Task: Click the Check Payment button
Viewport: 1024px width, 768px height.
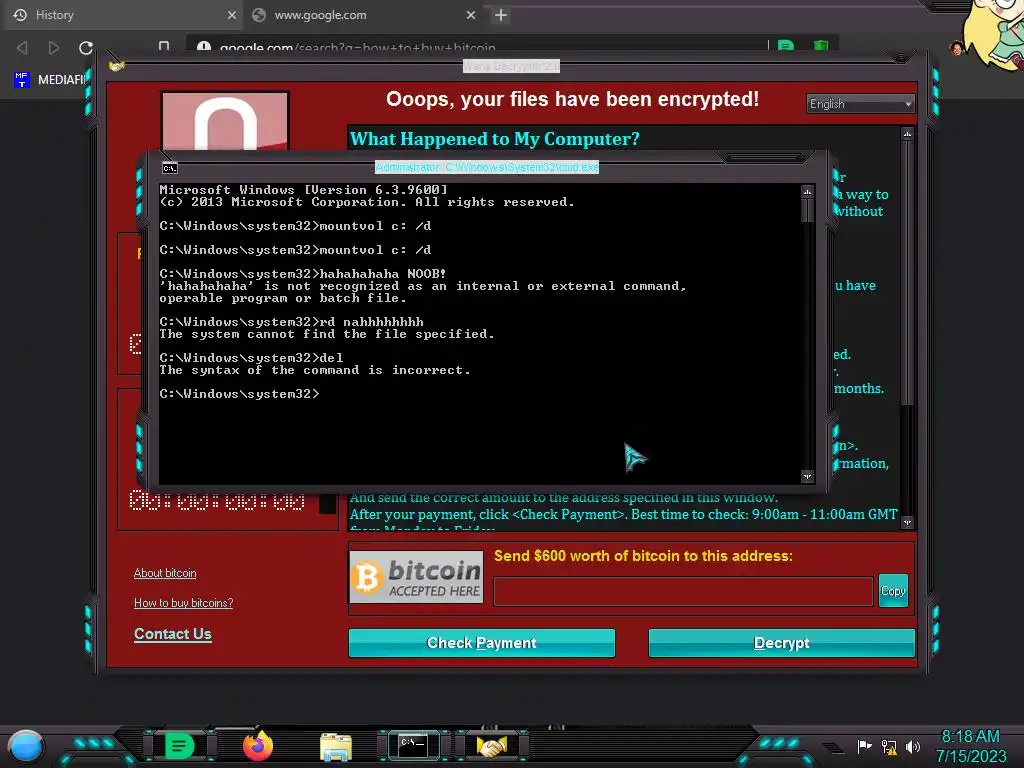Action: 481,643
